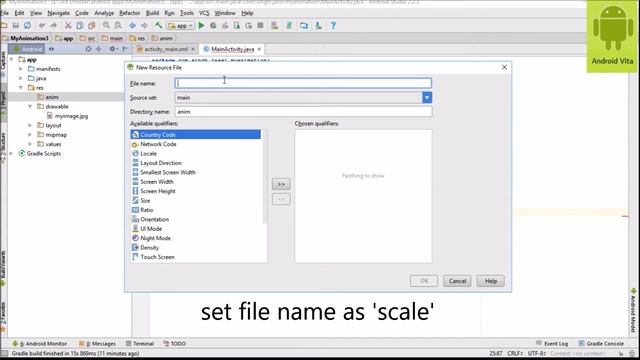Click the Undo toolbar icon
This screenshot has height=360, width=640.
(42, 26)
